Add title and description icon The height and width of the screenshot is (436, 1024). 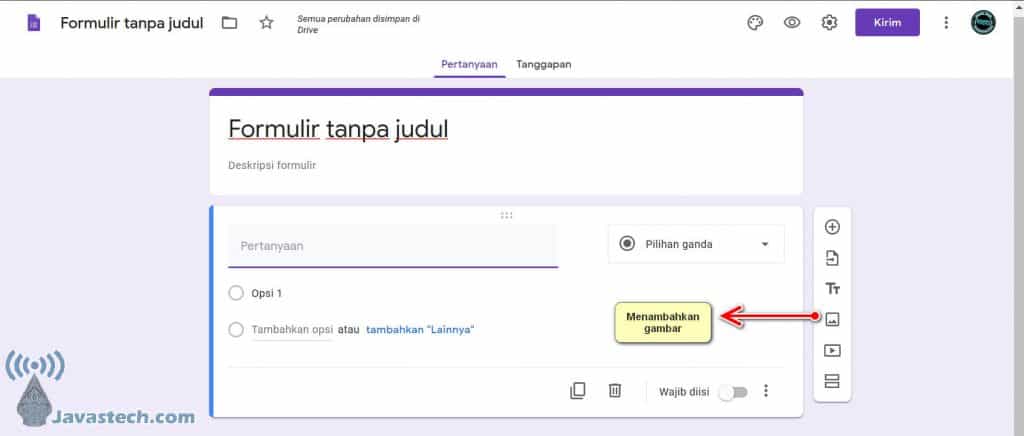click(x=832, y=288)
